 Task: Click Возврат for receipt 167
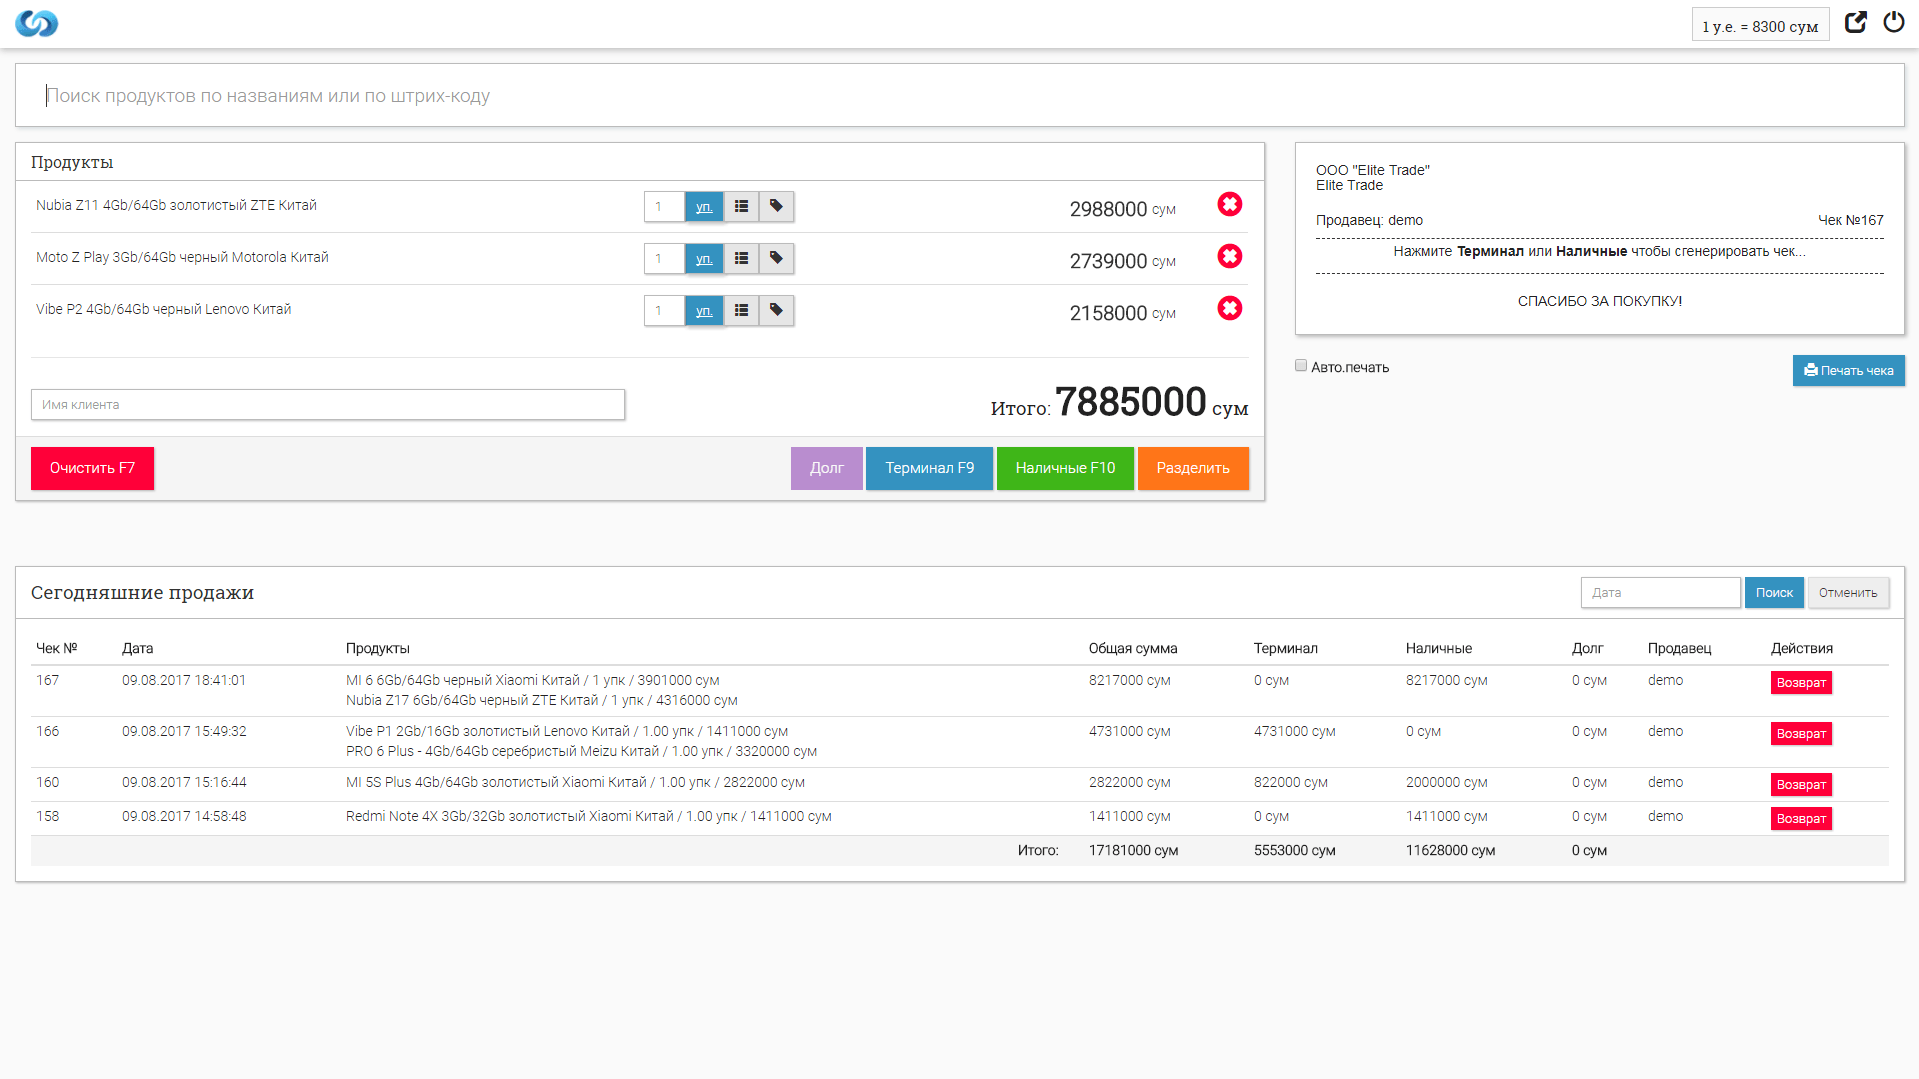point(1800,682)
